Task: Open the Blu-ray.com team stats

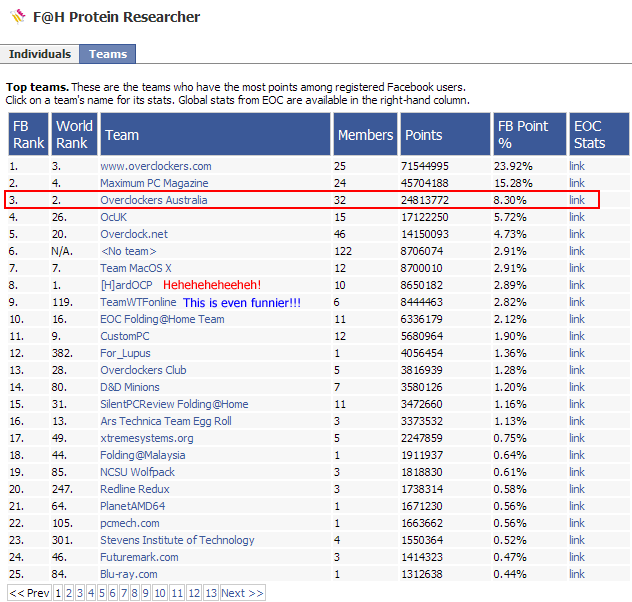Action: (x=129, y=574)
